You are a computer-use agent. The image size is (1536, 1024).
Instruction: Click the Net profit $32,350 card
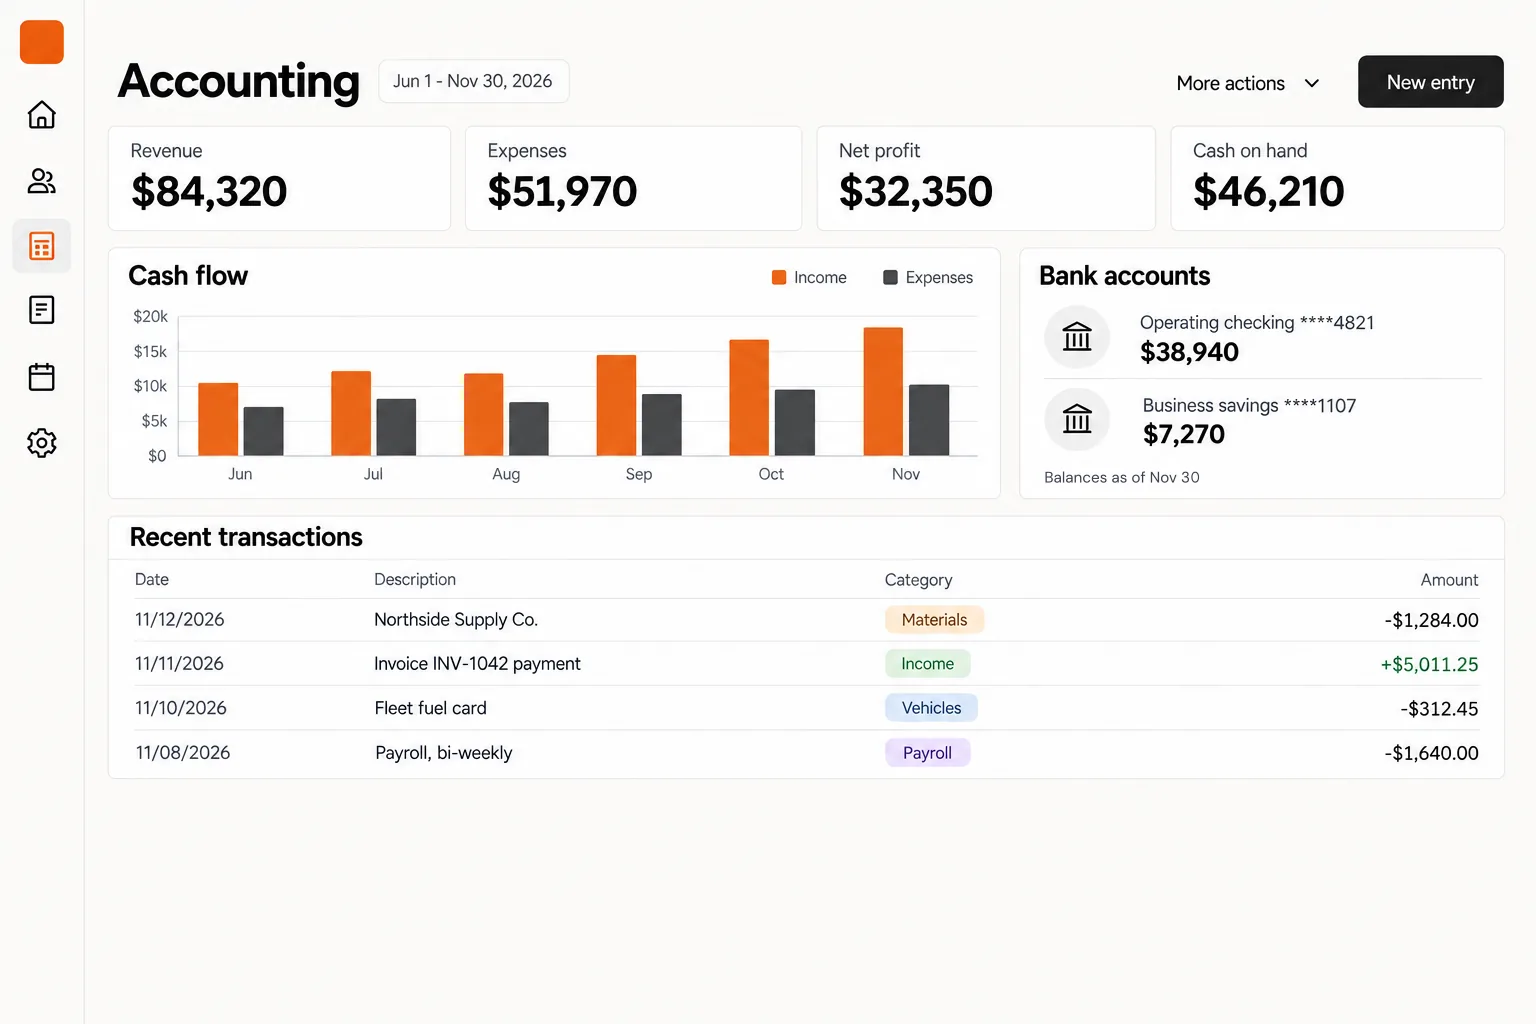(986, 178)
